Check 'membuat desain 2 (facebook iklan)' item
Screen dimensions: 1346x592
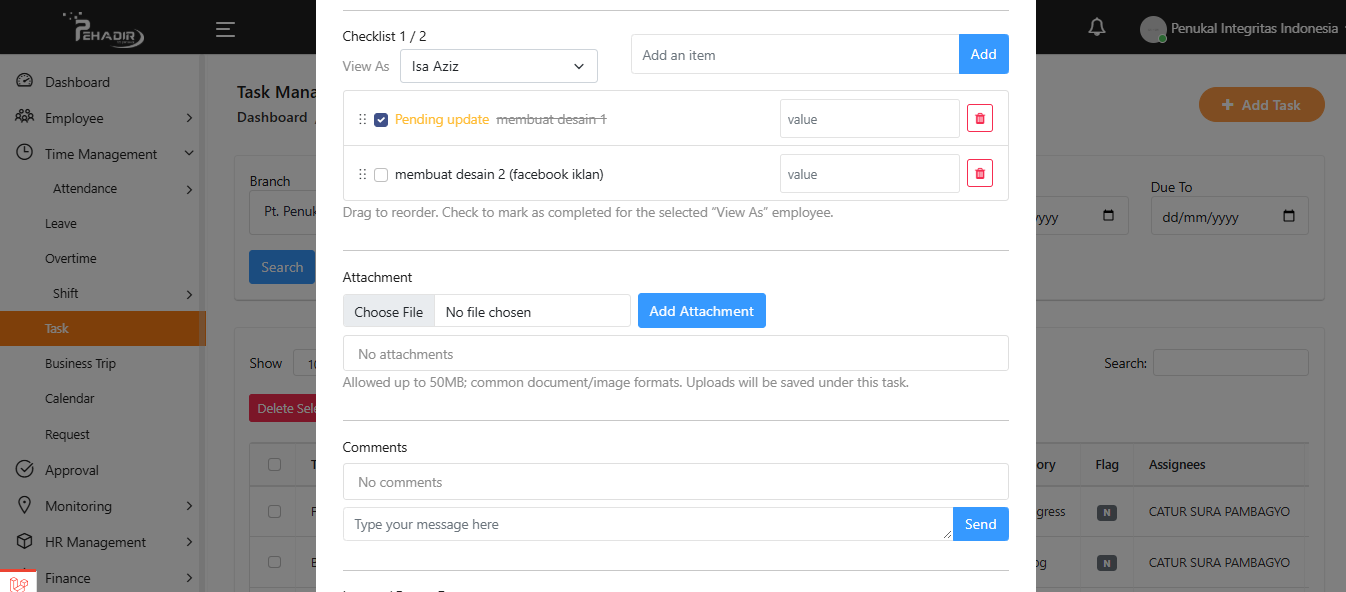click(x=381, y=174)
